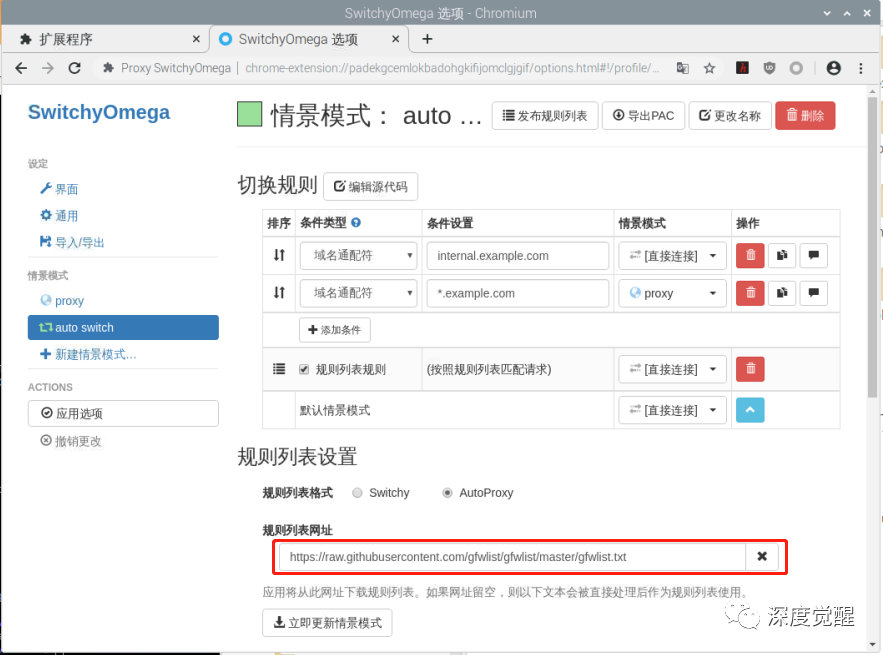883x655 pixels.
Task: Open the 导入/导出 page
Action: 72,242
